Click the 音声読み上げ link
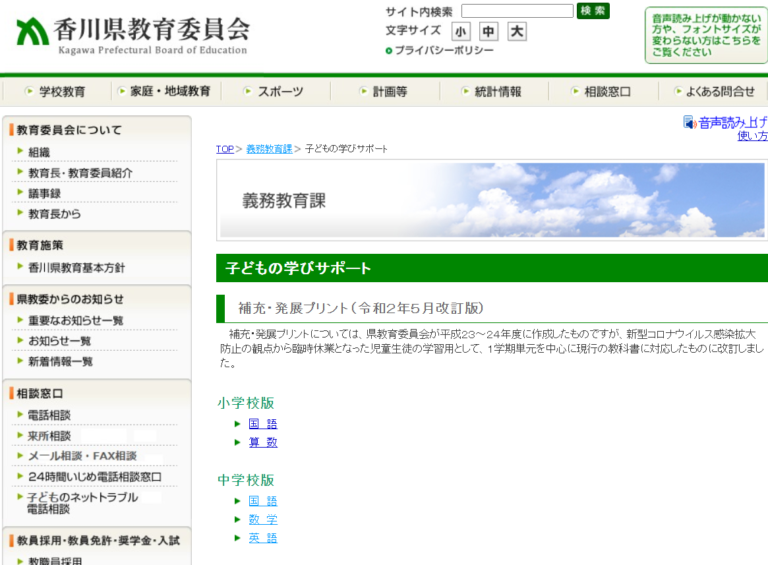 [x=733, y=122]
